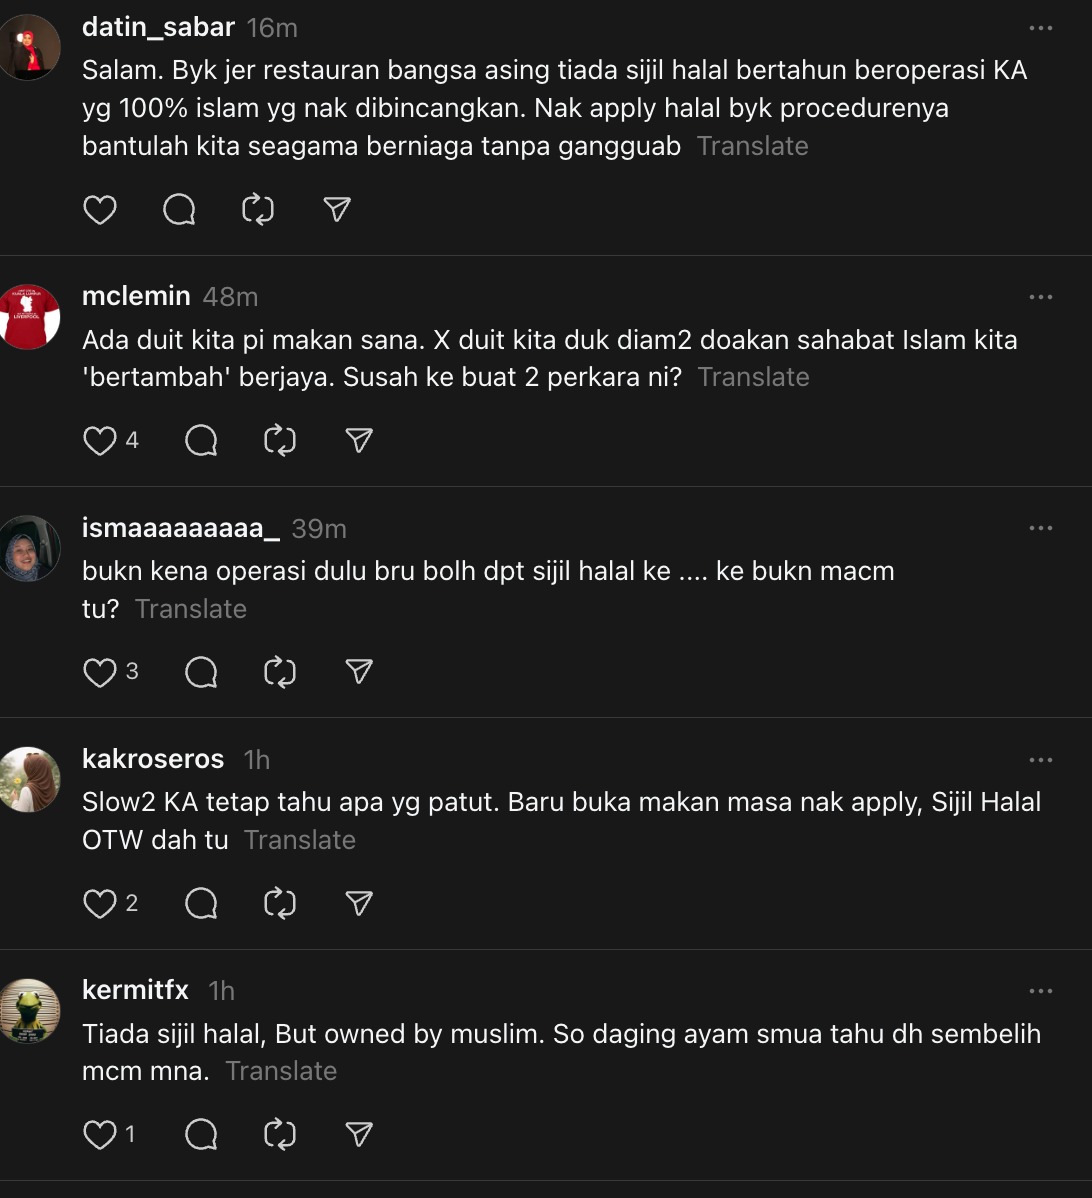Share mclemin's comment using the paper plane icon

point(357,440)
